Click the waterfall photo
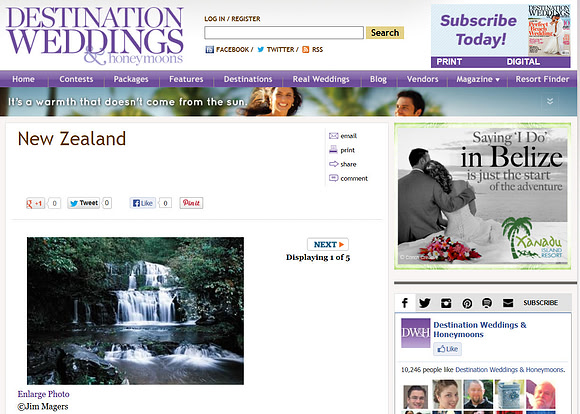 point(135,311)
